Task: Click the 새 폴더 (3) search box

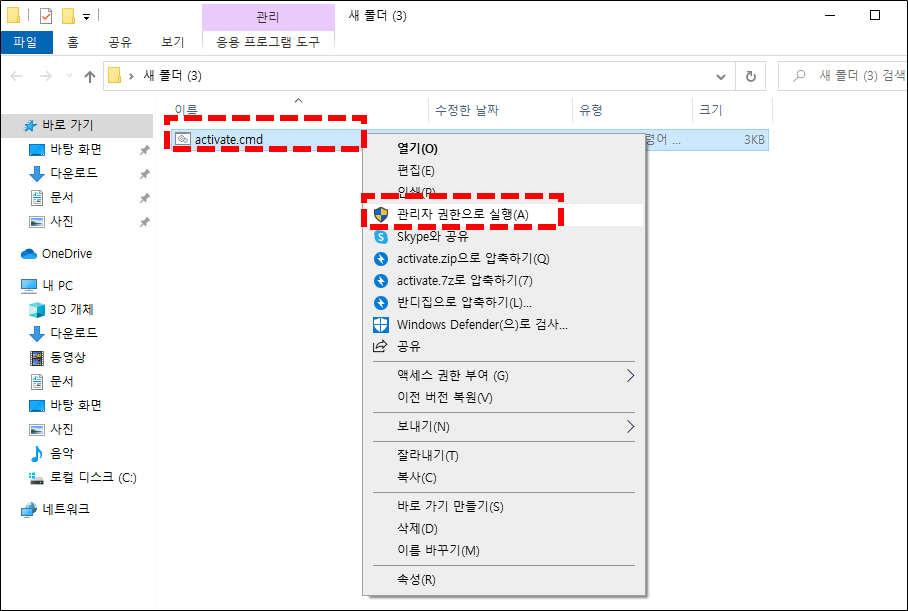Action: point(845,76)
